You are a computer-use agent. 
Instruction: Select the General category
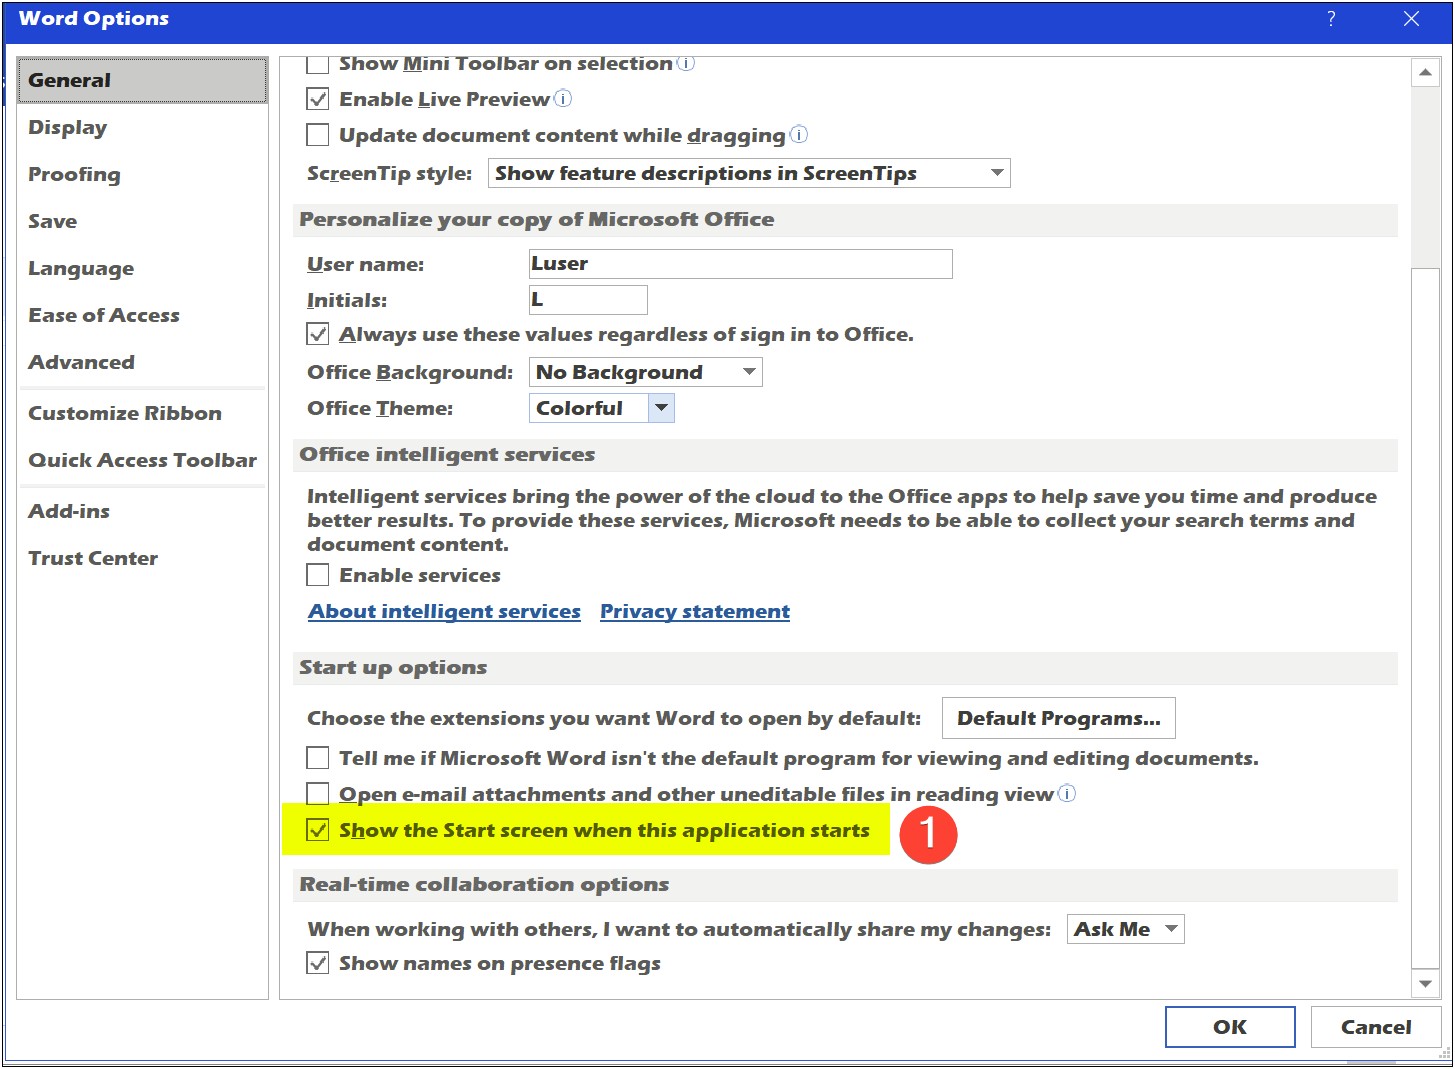(143, 80)
